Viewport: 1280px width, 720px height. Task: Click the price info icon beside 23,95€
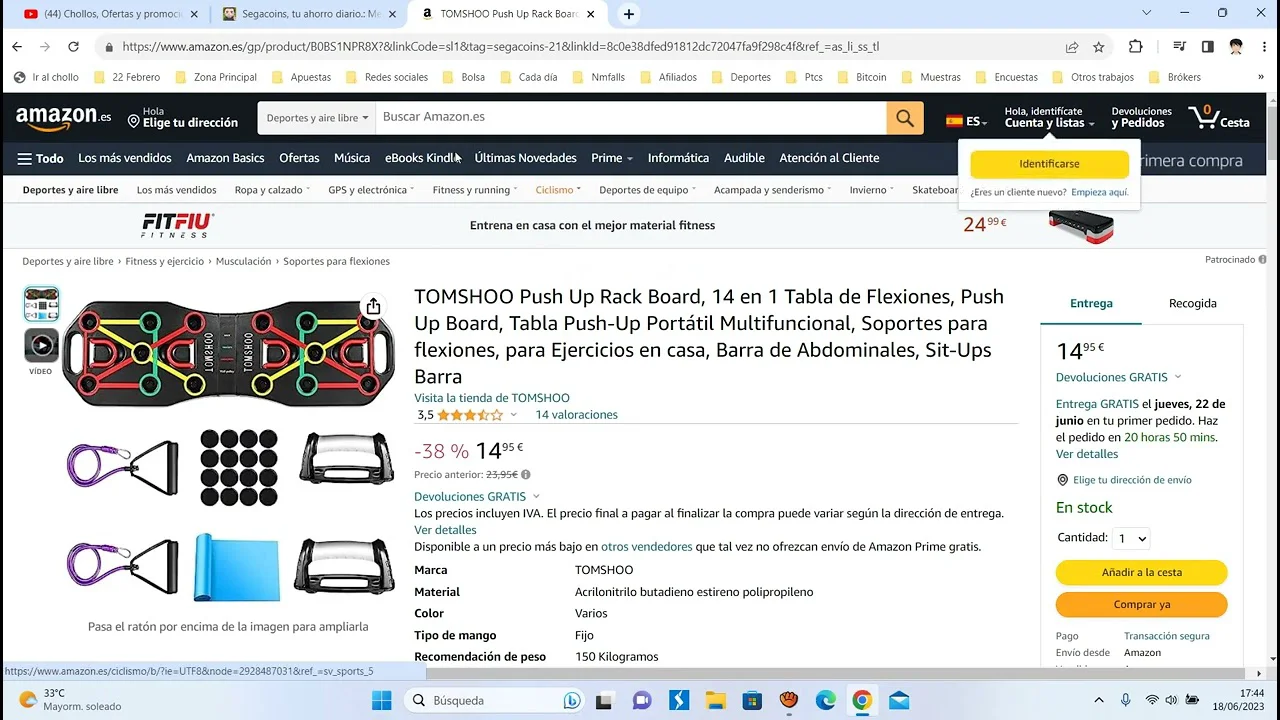(526, 475)
